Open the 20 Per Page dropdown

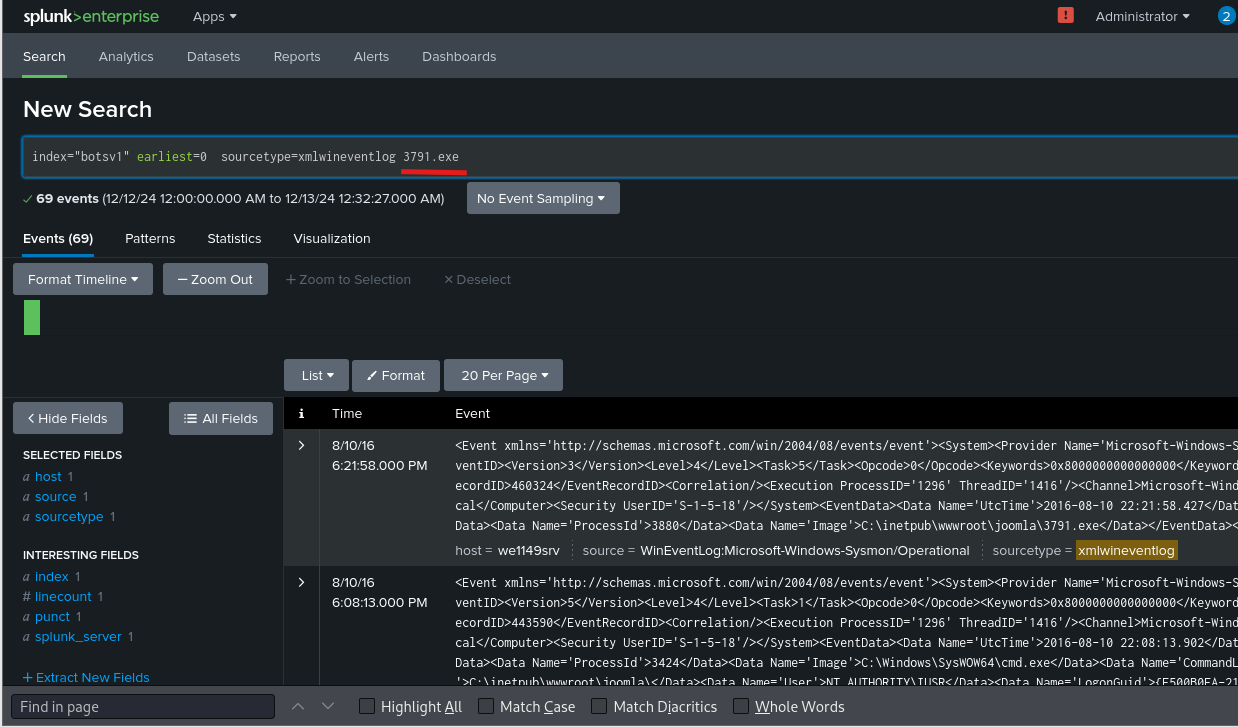pyautogui.click(x=504, y=375)
